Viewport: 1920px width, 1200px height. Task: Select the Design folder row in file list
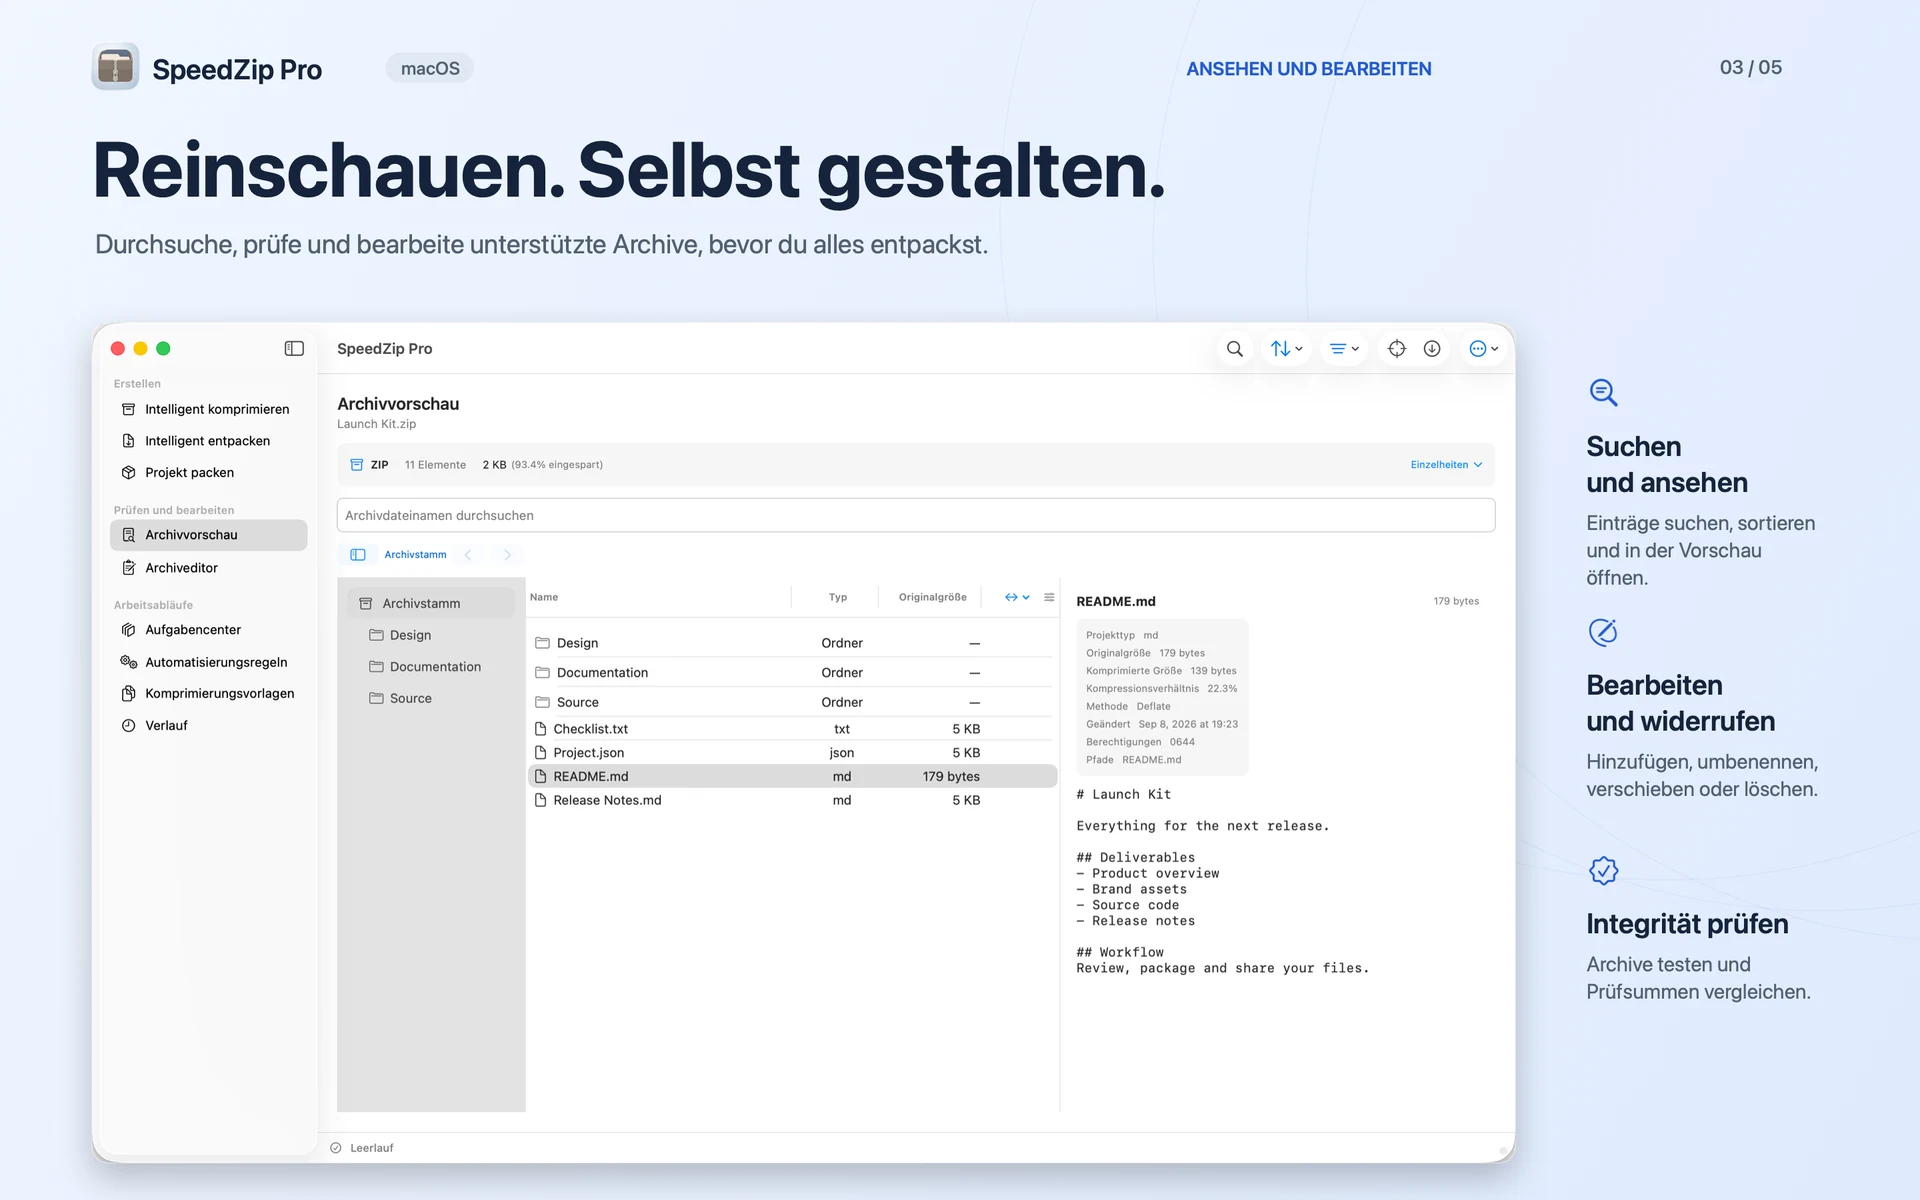792,643
